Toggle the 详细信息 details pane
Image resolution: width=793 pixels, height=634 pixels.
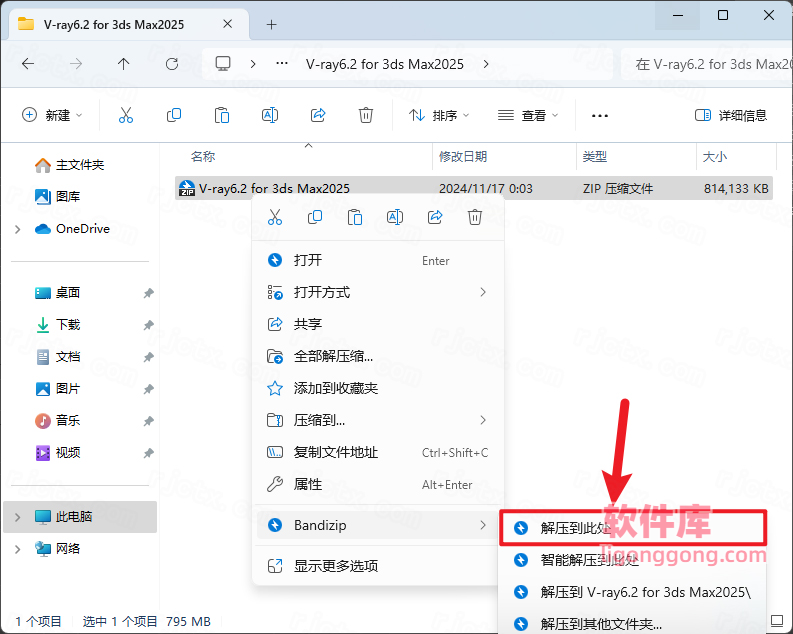tap(731, 115)
